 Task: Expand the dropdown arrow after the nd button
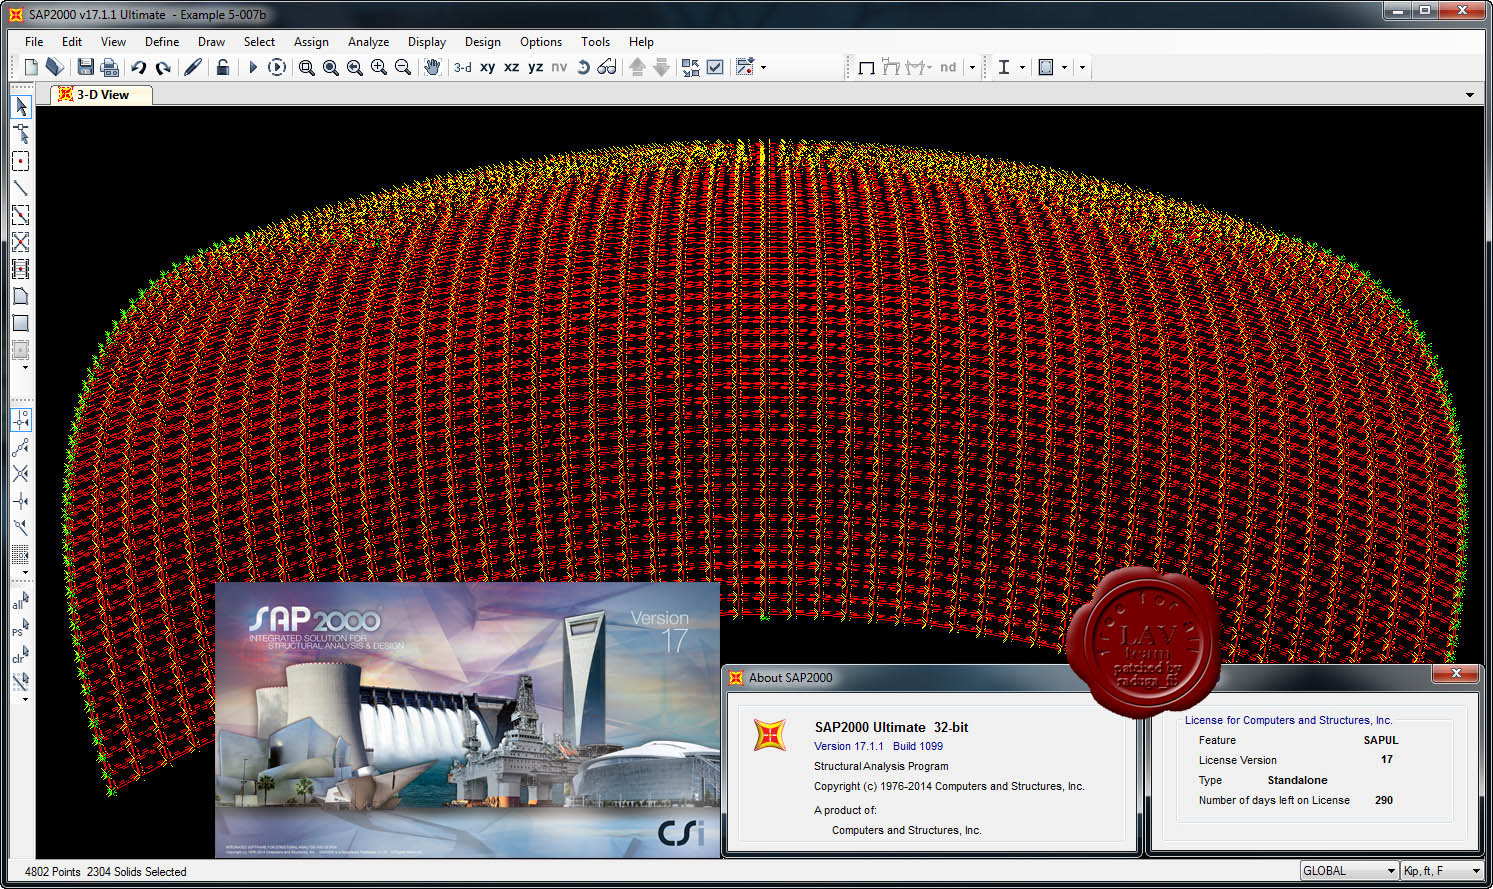(x=972, y=68)
